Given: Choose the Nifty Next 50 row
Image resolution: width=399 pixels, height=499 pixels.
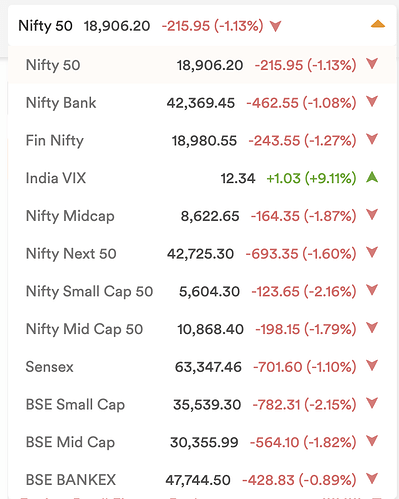Looking at the screenshot, I should pyautogui.click(x=202, y=253).
